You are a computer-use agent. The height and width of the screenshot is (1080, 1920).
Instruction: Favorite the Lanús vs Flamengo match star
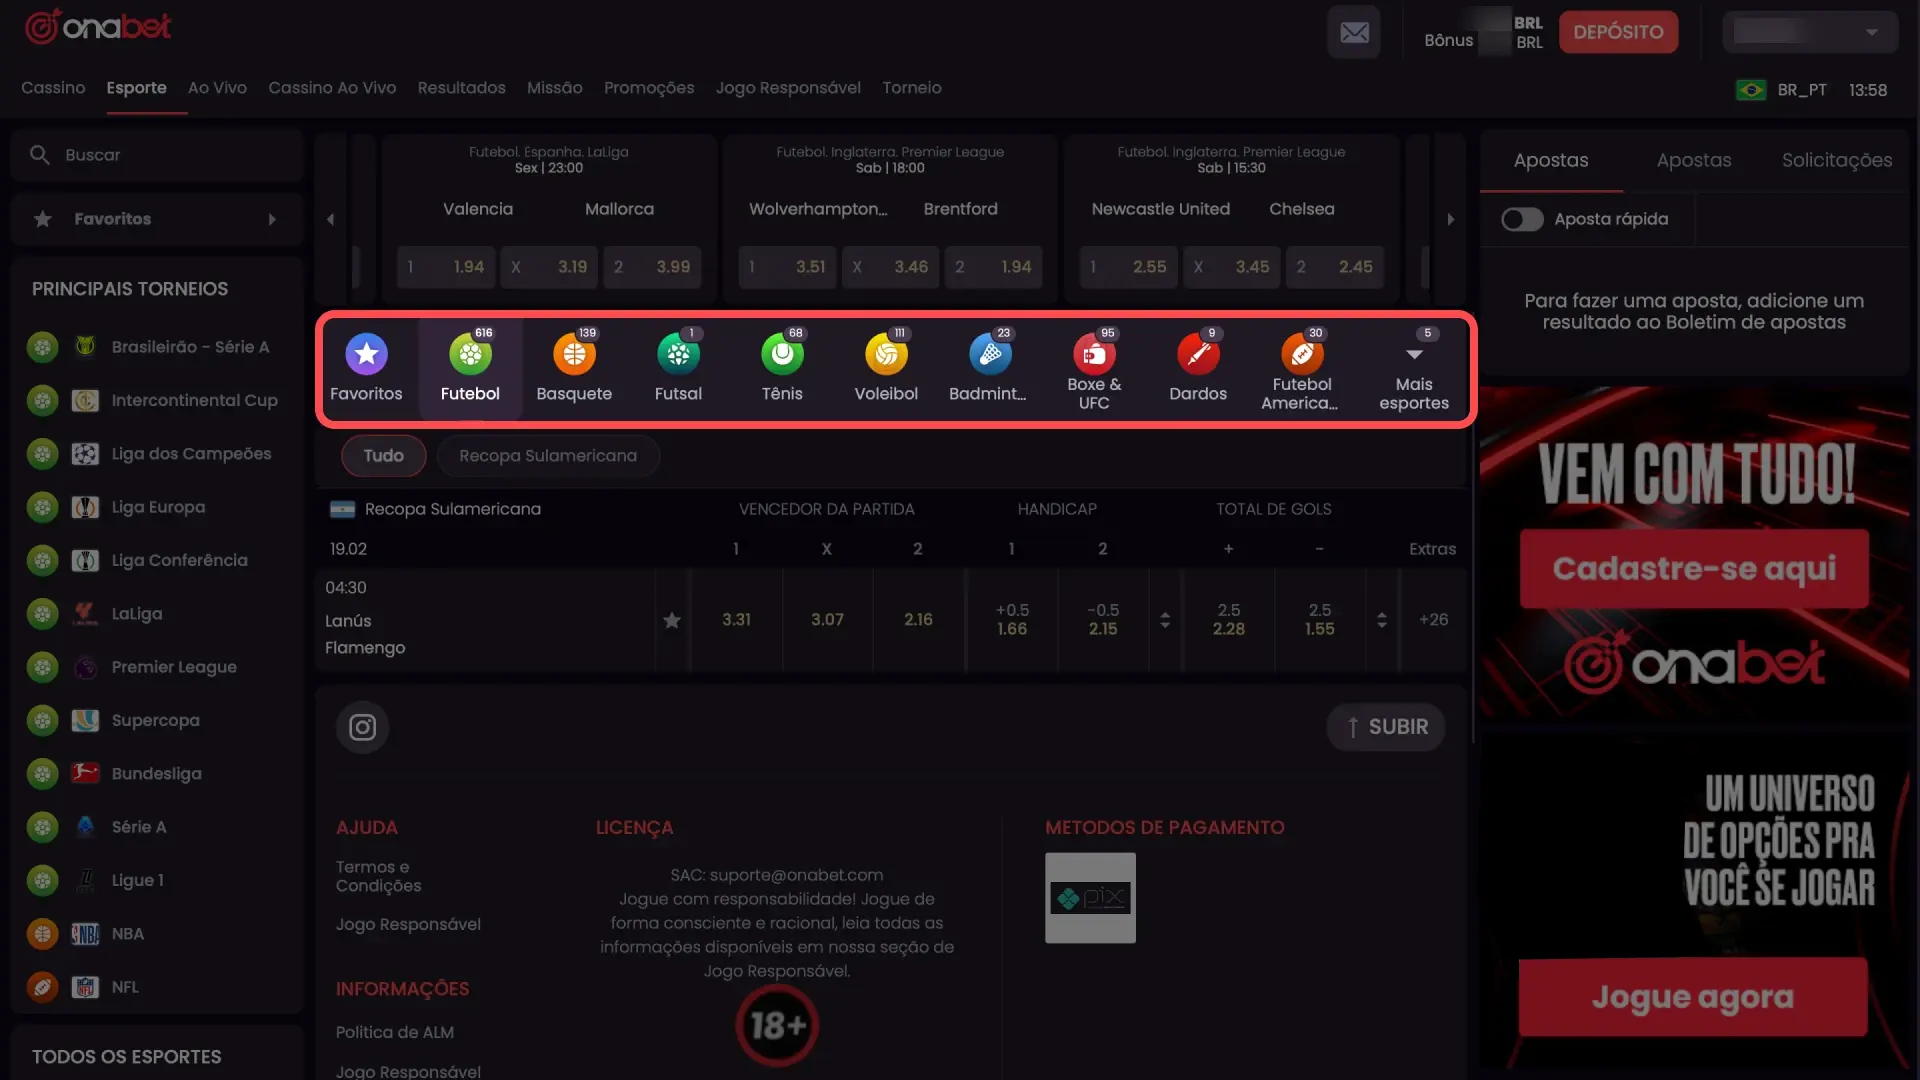click(672, 620)
